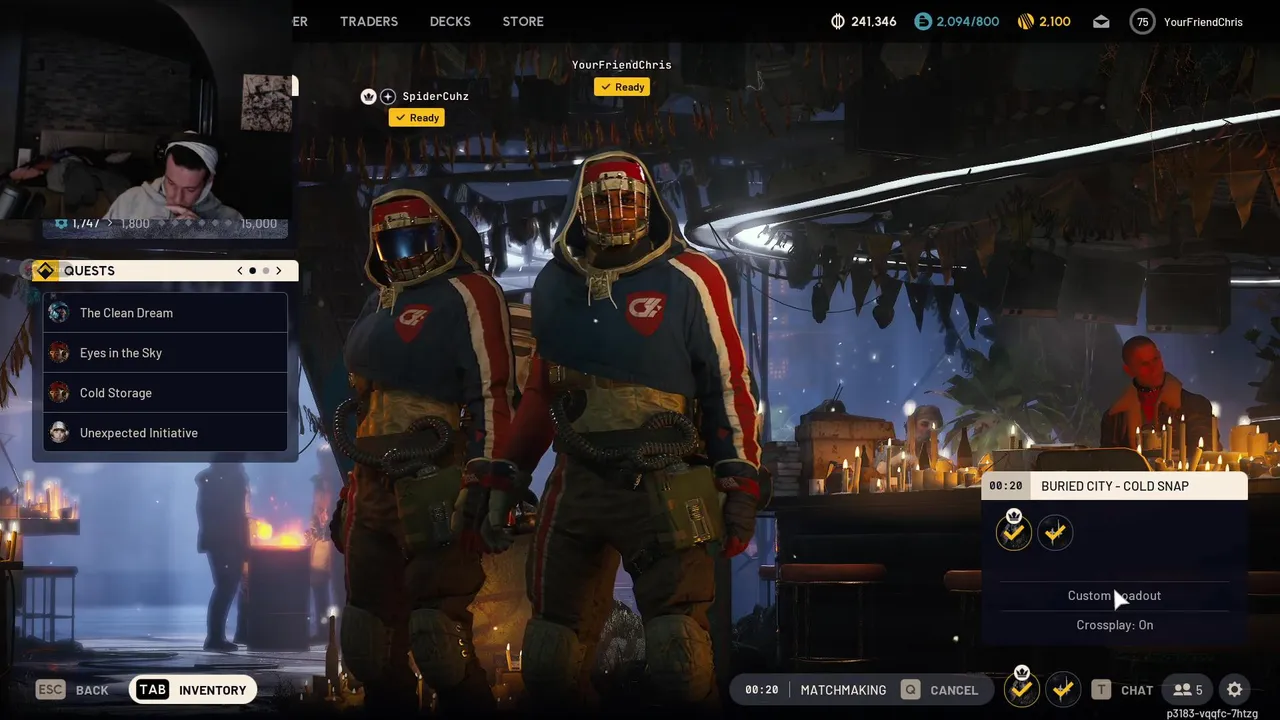The image size is (1280, 720).
Task: Open Inventory with TAB button
Action: click(x=193, y=690)
